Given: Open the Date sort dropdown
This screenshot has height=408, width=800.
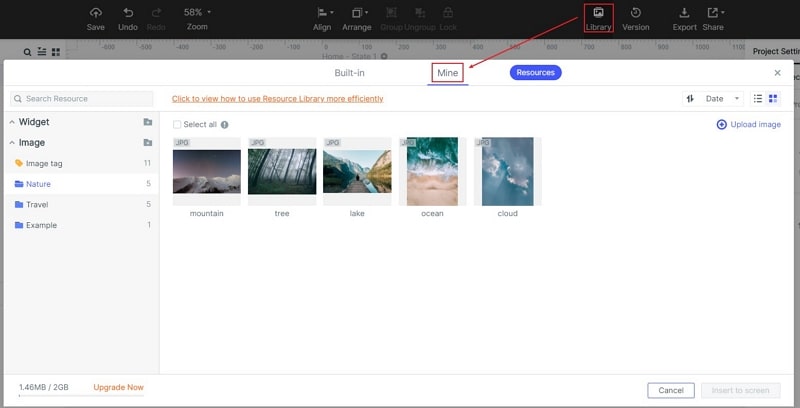Looking at the screenshot, I should pos(722,98).
